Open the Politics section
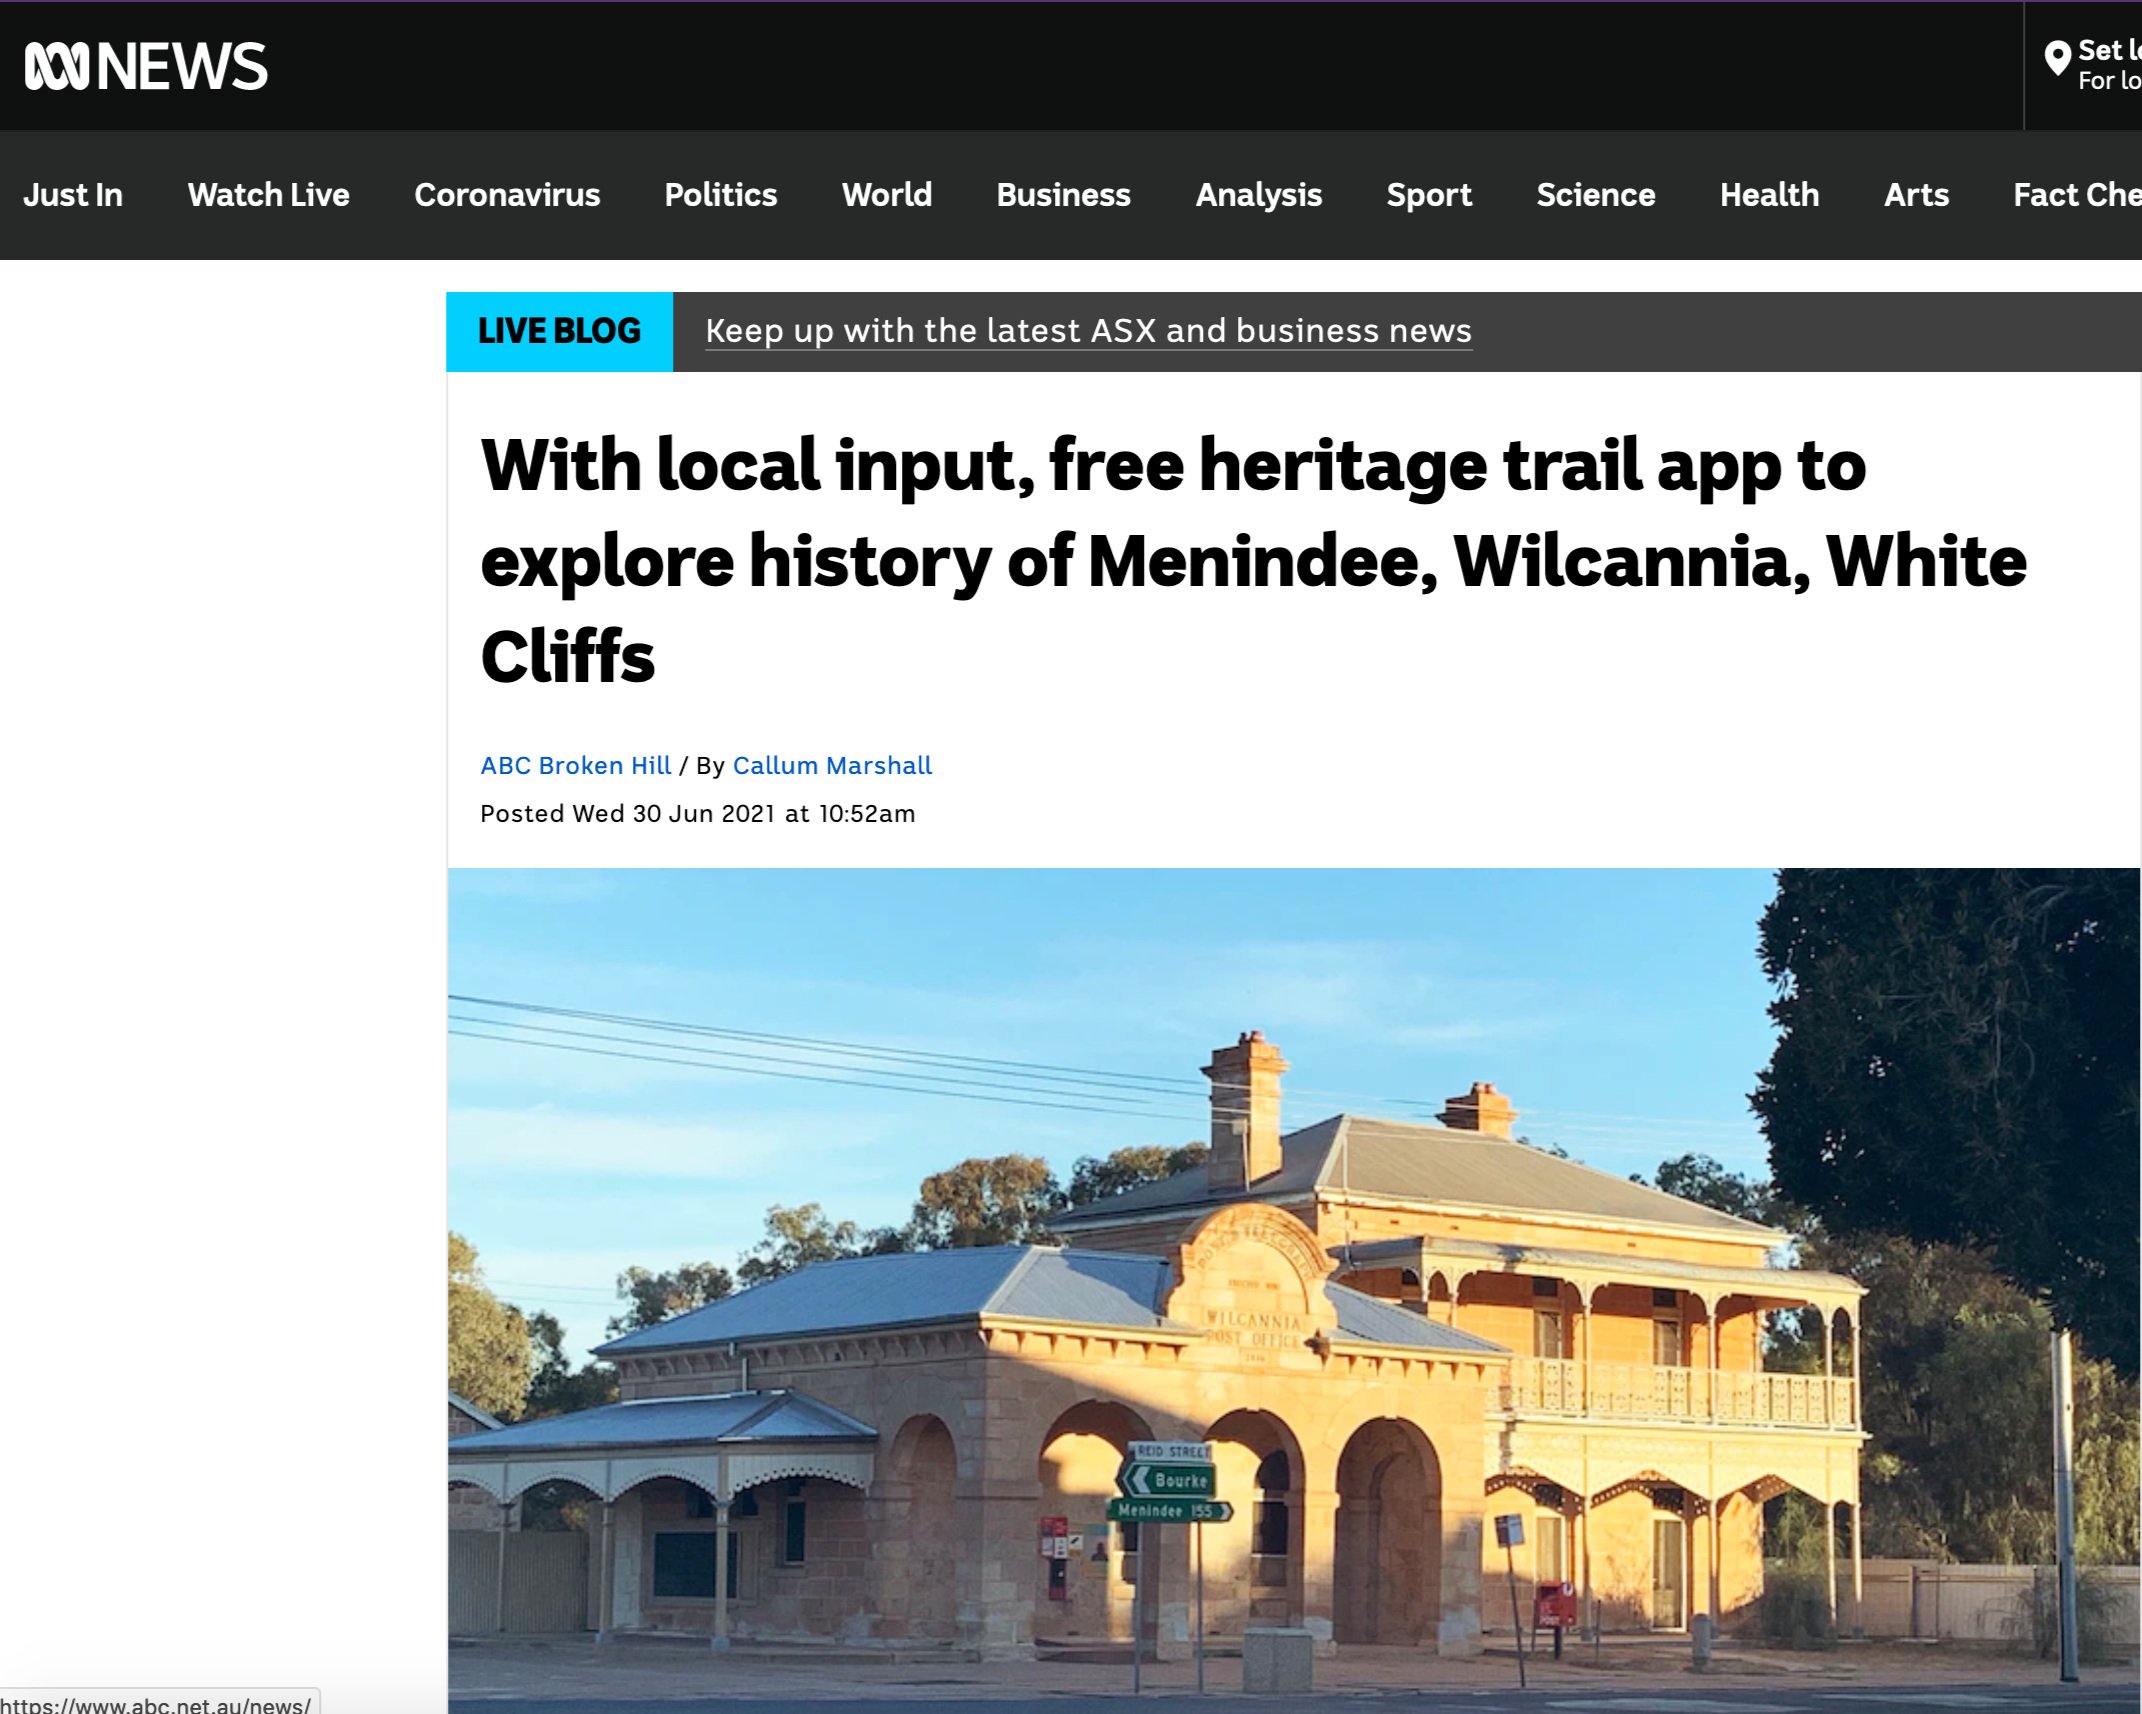The height and width of the screenshot is (1714, 2142). [721, 194]
